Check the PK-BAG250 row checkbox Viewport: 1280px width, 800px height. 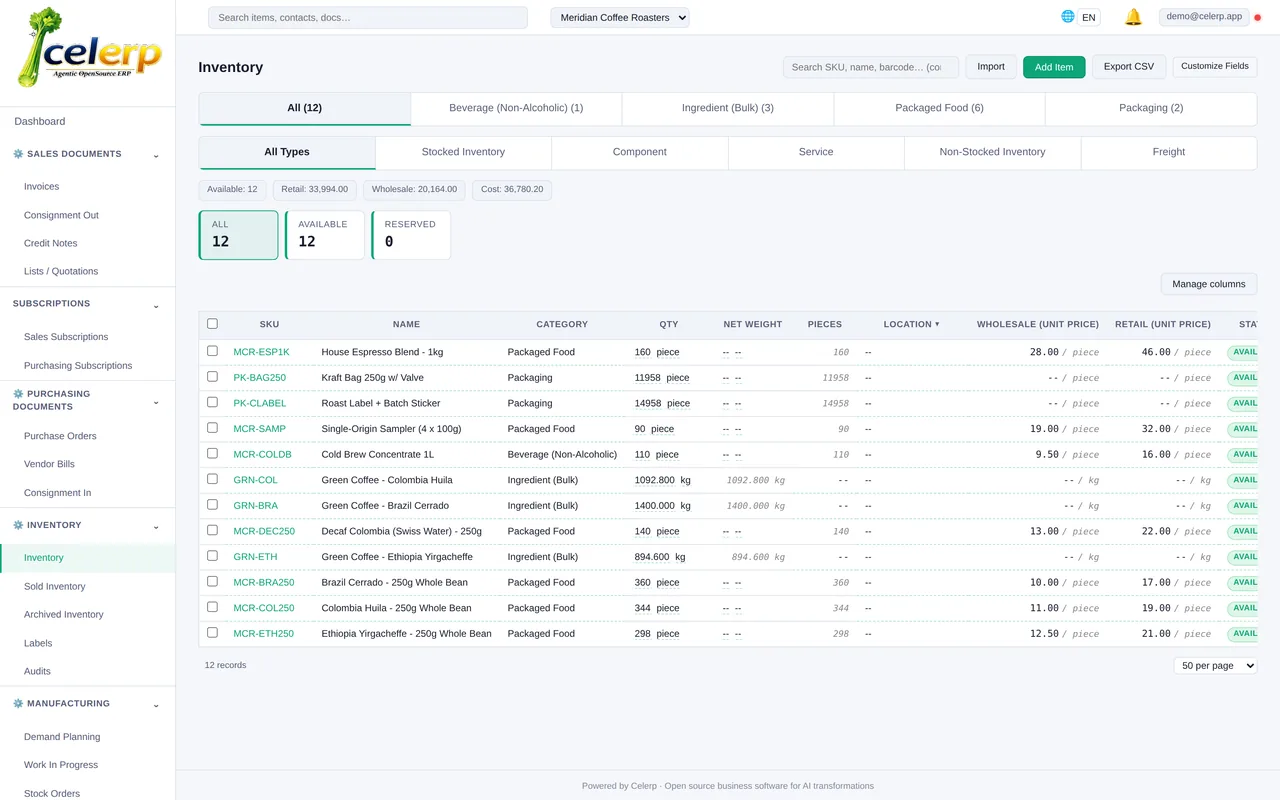pyautogui.click(x=212, y=377)
